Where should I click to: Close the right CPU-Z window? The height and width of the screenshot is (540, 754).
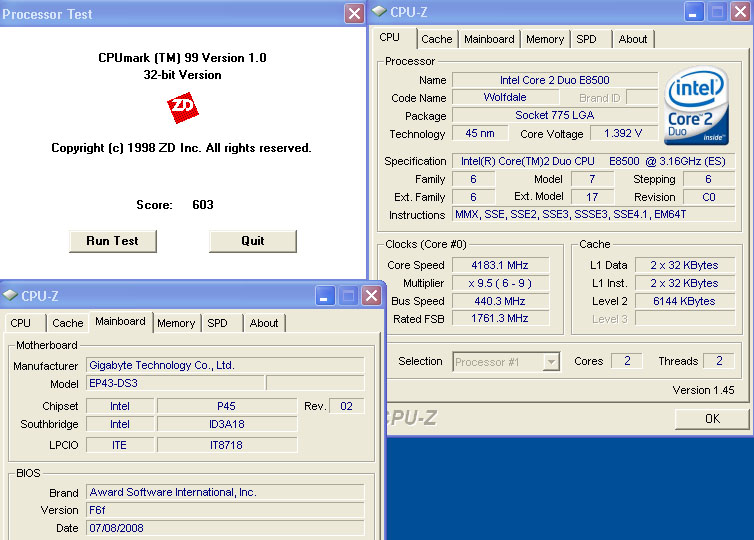point(741,12)
